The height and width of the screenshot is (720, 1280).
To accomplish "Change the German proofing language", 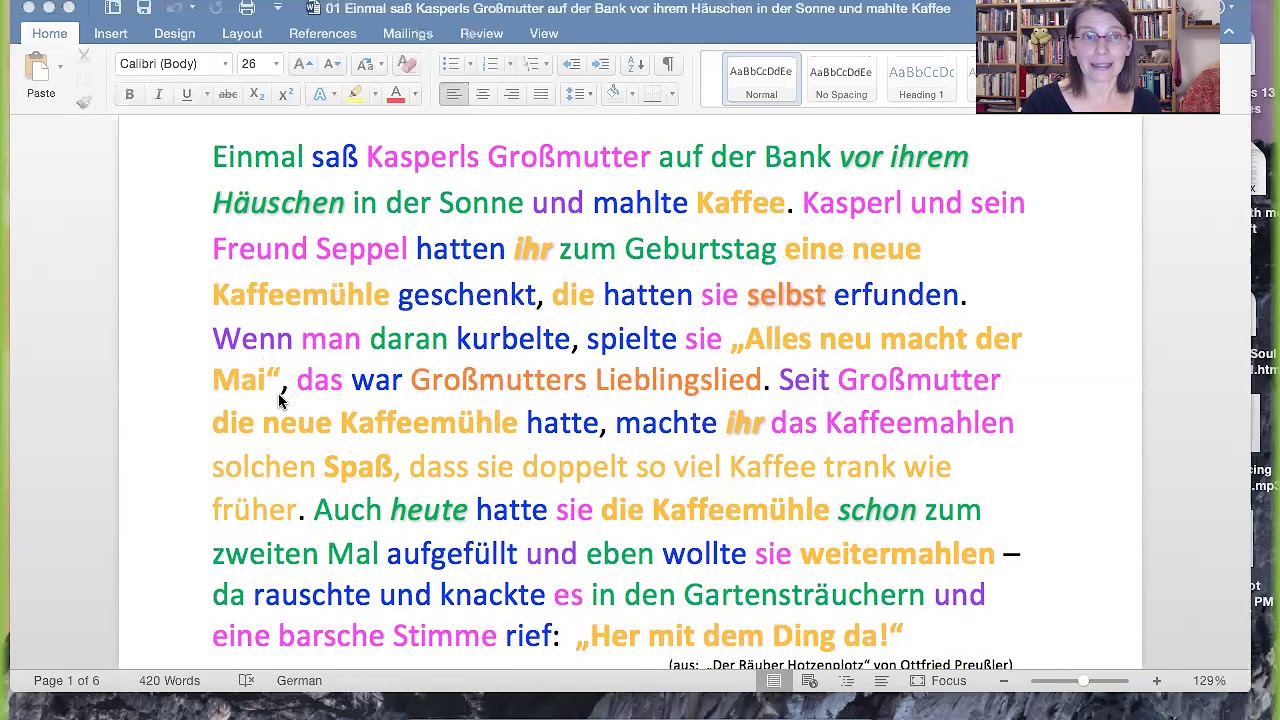I will click(x=299, y=681).
